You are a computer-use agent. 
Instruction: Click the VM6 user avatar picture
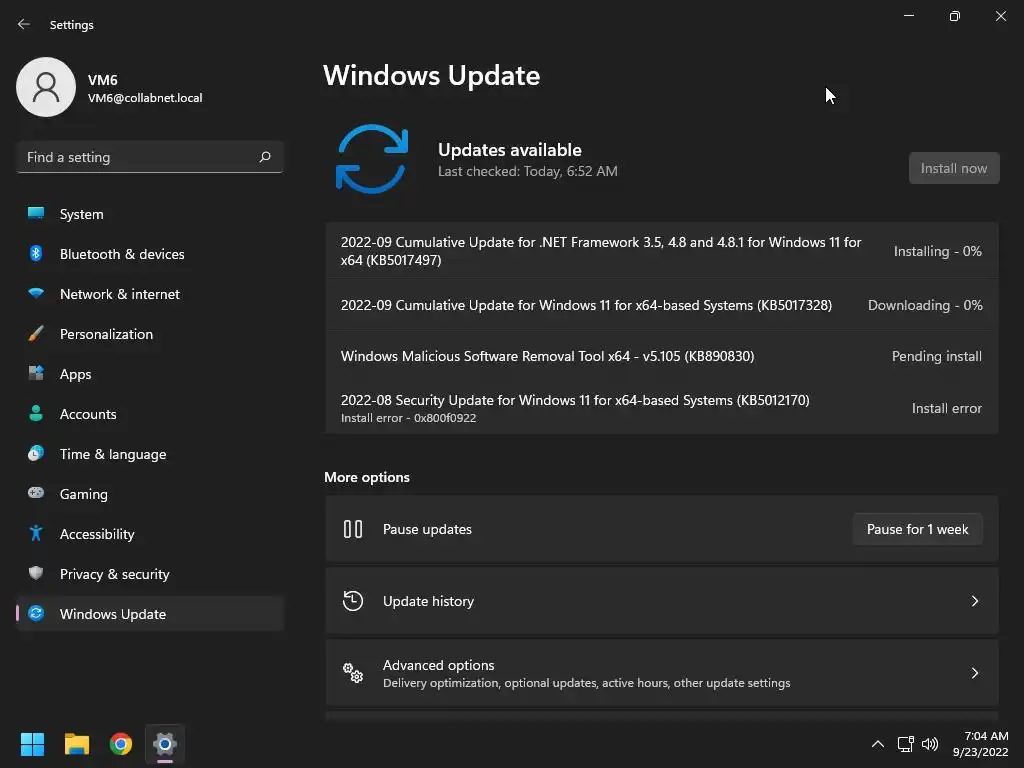46,87
